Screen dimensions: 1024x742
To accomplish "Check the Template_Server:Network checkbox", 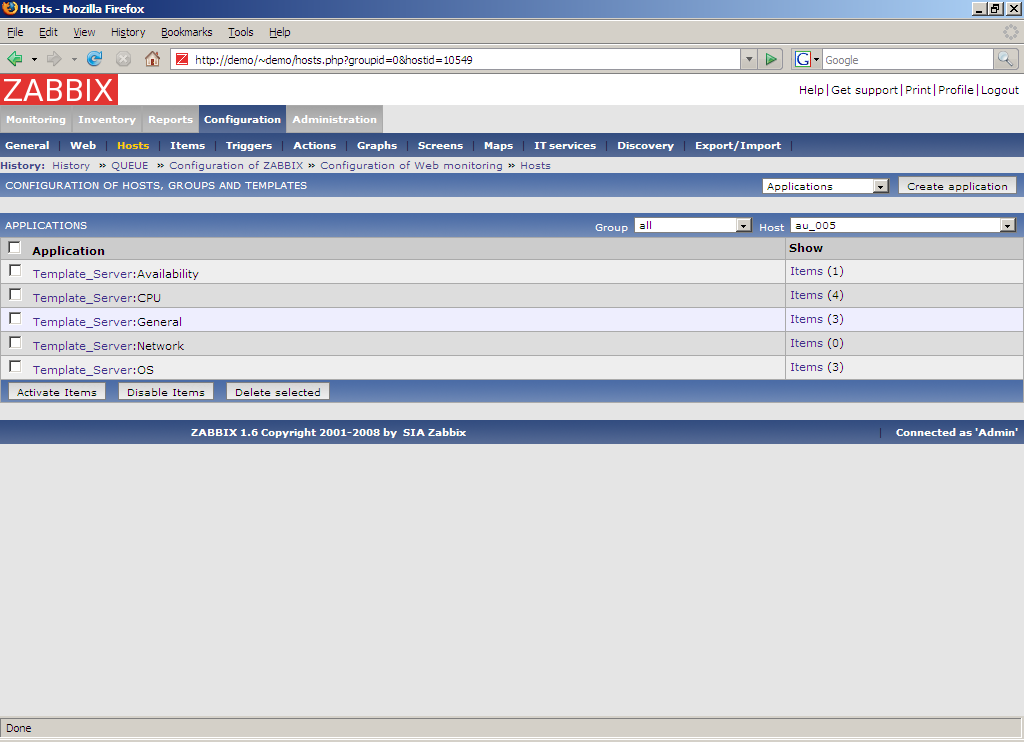I will [15, 343].
